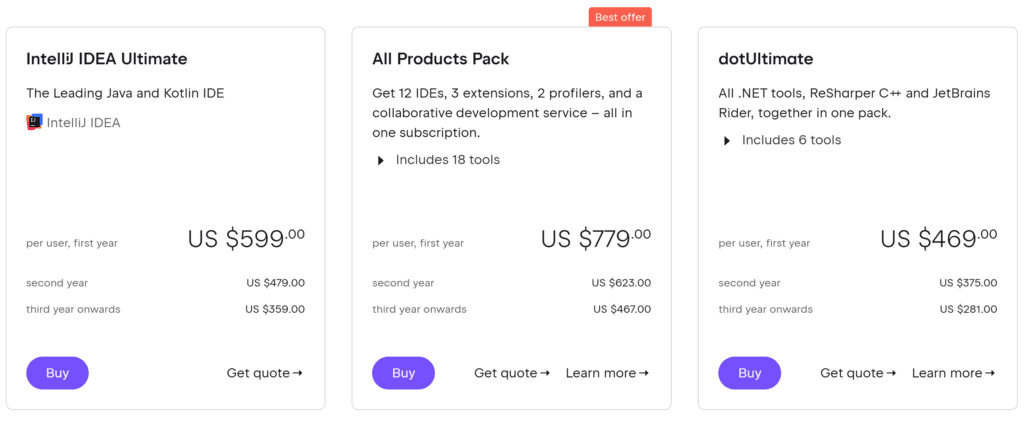Expand the 'Includes 18 tools' disclosure triangle
The width and height of the screenshot is (1024, 422).
(x=381, y=160)
